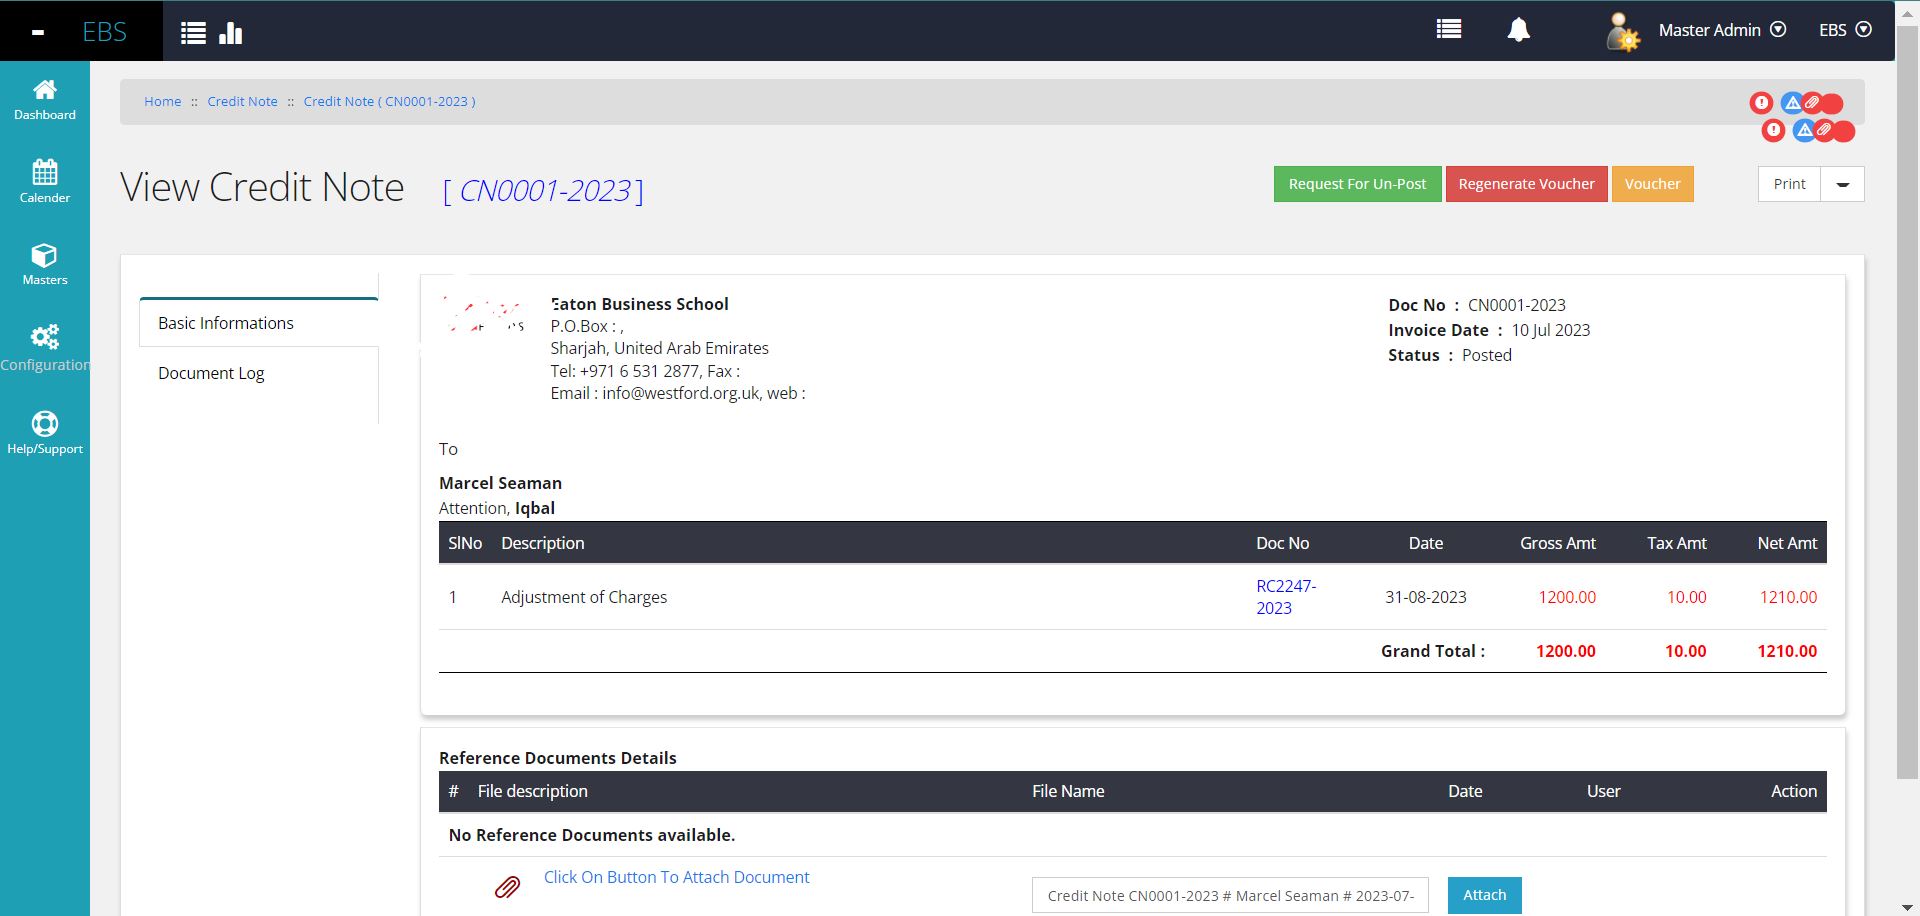Click the notification bell icon
This screenshot has width=1920, height=916.
coord(1518,30)
